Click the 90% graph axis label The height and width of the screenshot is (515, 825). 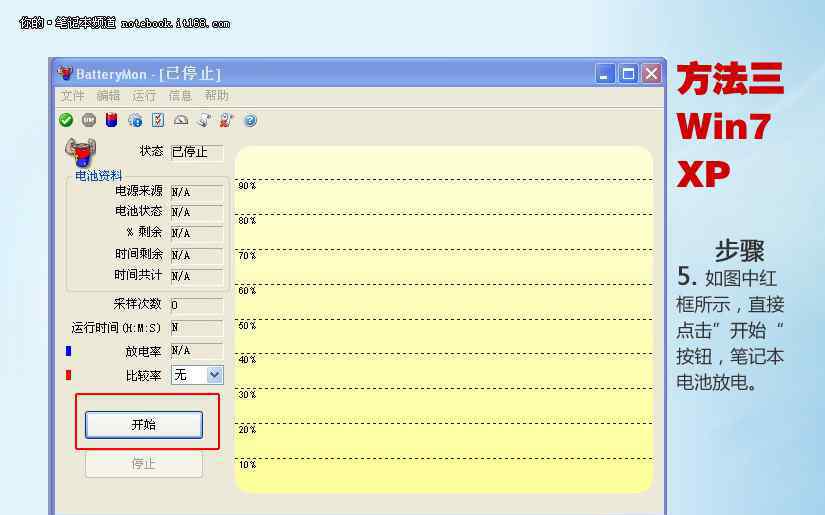(x=247, y=186)
